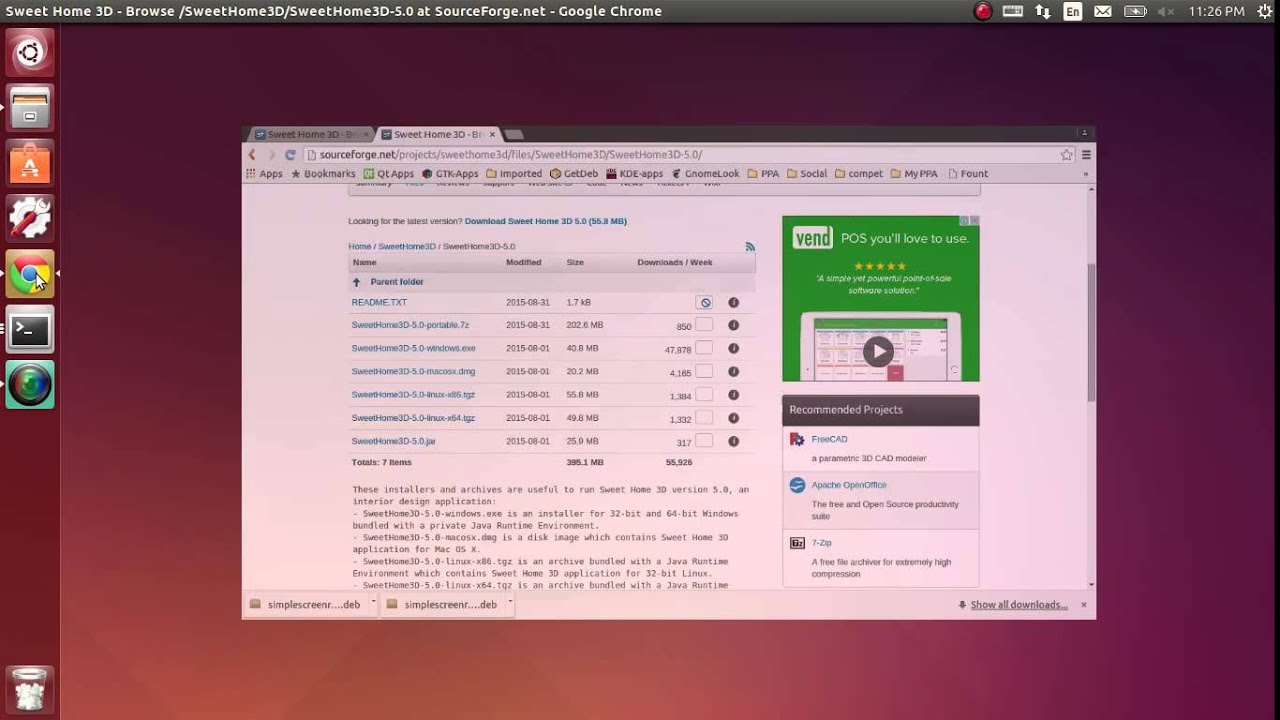Viewport: 1280px width, 720px height.
Task: Open the GnomeLook bookmark
Action: 705,174
